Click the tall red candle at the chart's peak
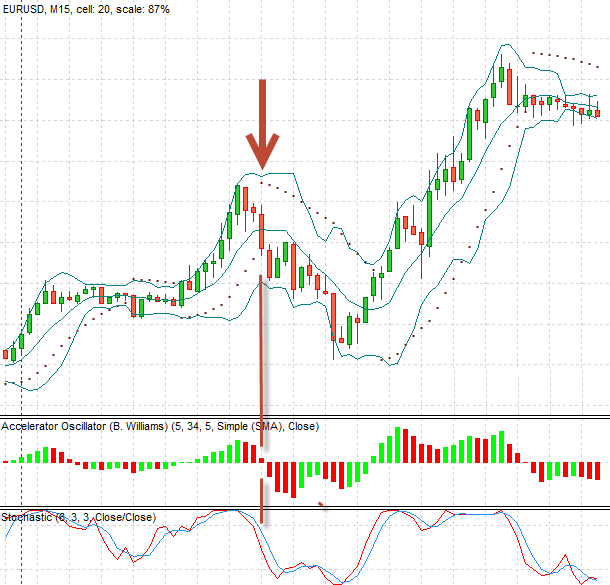 click(509, 86)
